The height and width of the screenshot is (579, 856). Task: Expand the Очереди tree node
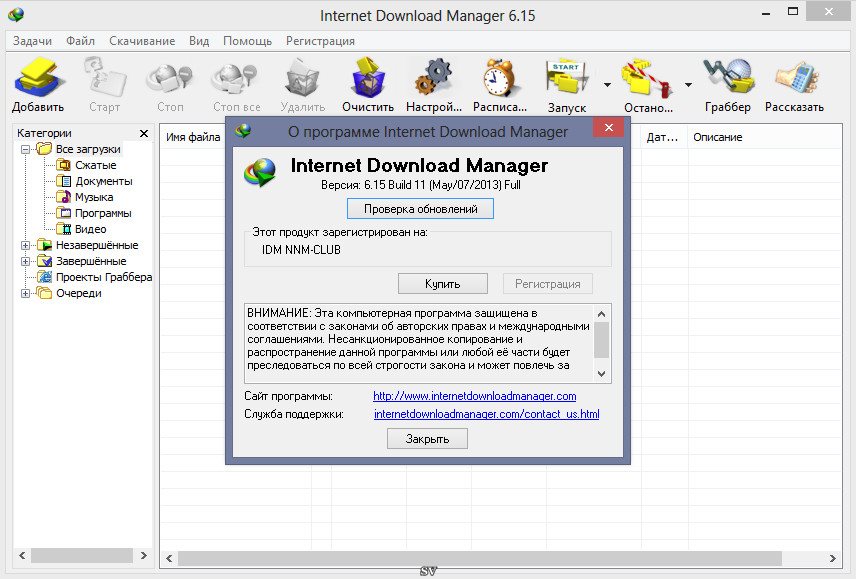pyautogui.click(x=25, y=294)
